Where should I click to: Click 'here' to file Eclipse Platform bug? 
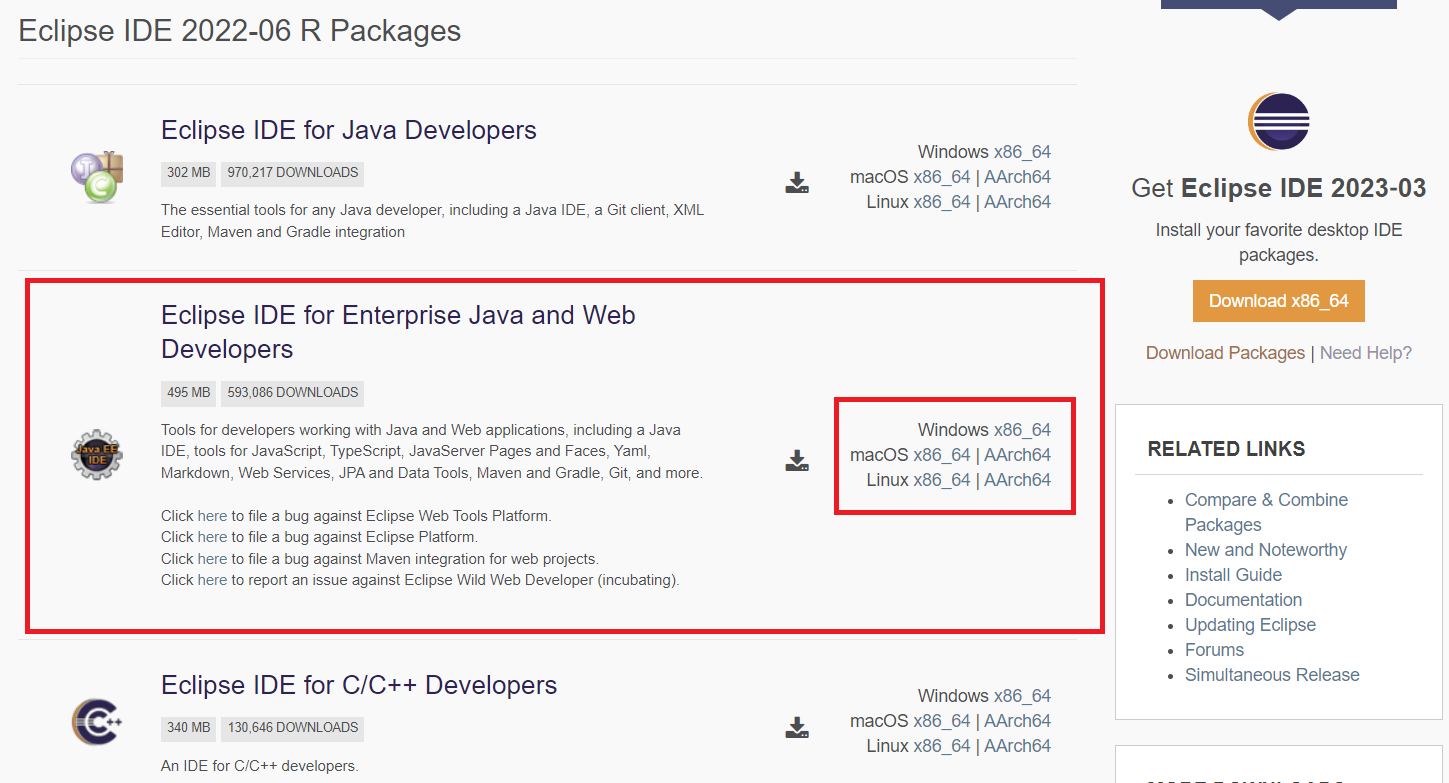pos(212,537)
